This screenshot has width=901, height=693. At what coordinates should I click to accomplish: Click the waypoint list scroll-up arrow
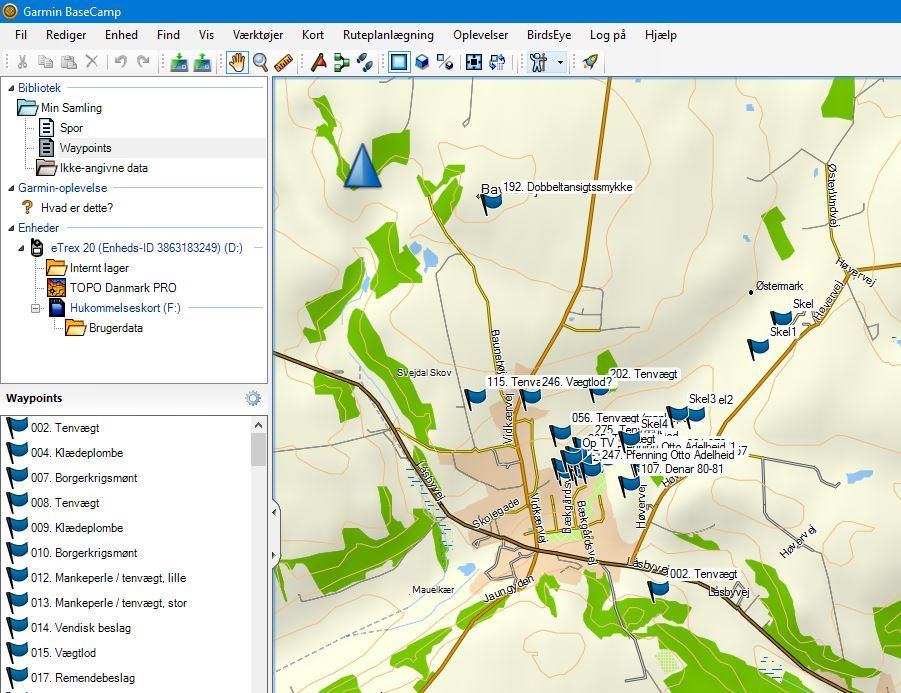point(258,425)
